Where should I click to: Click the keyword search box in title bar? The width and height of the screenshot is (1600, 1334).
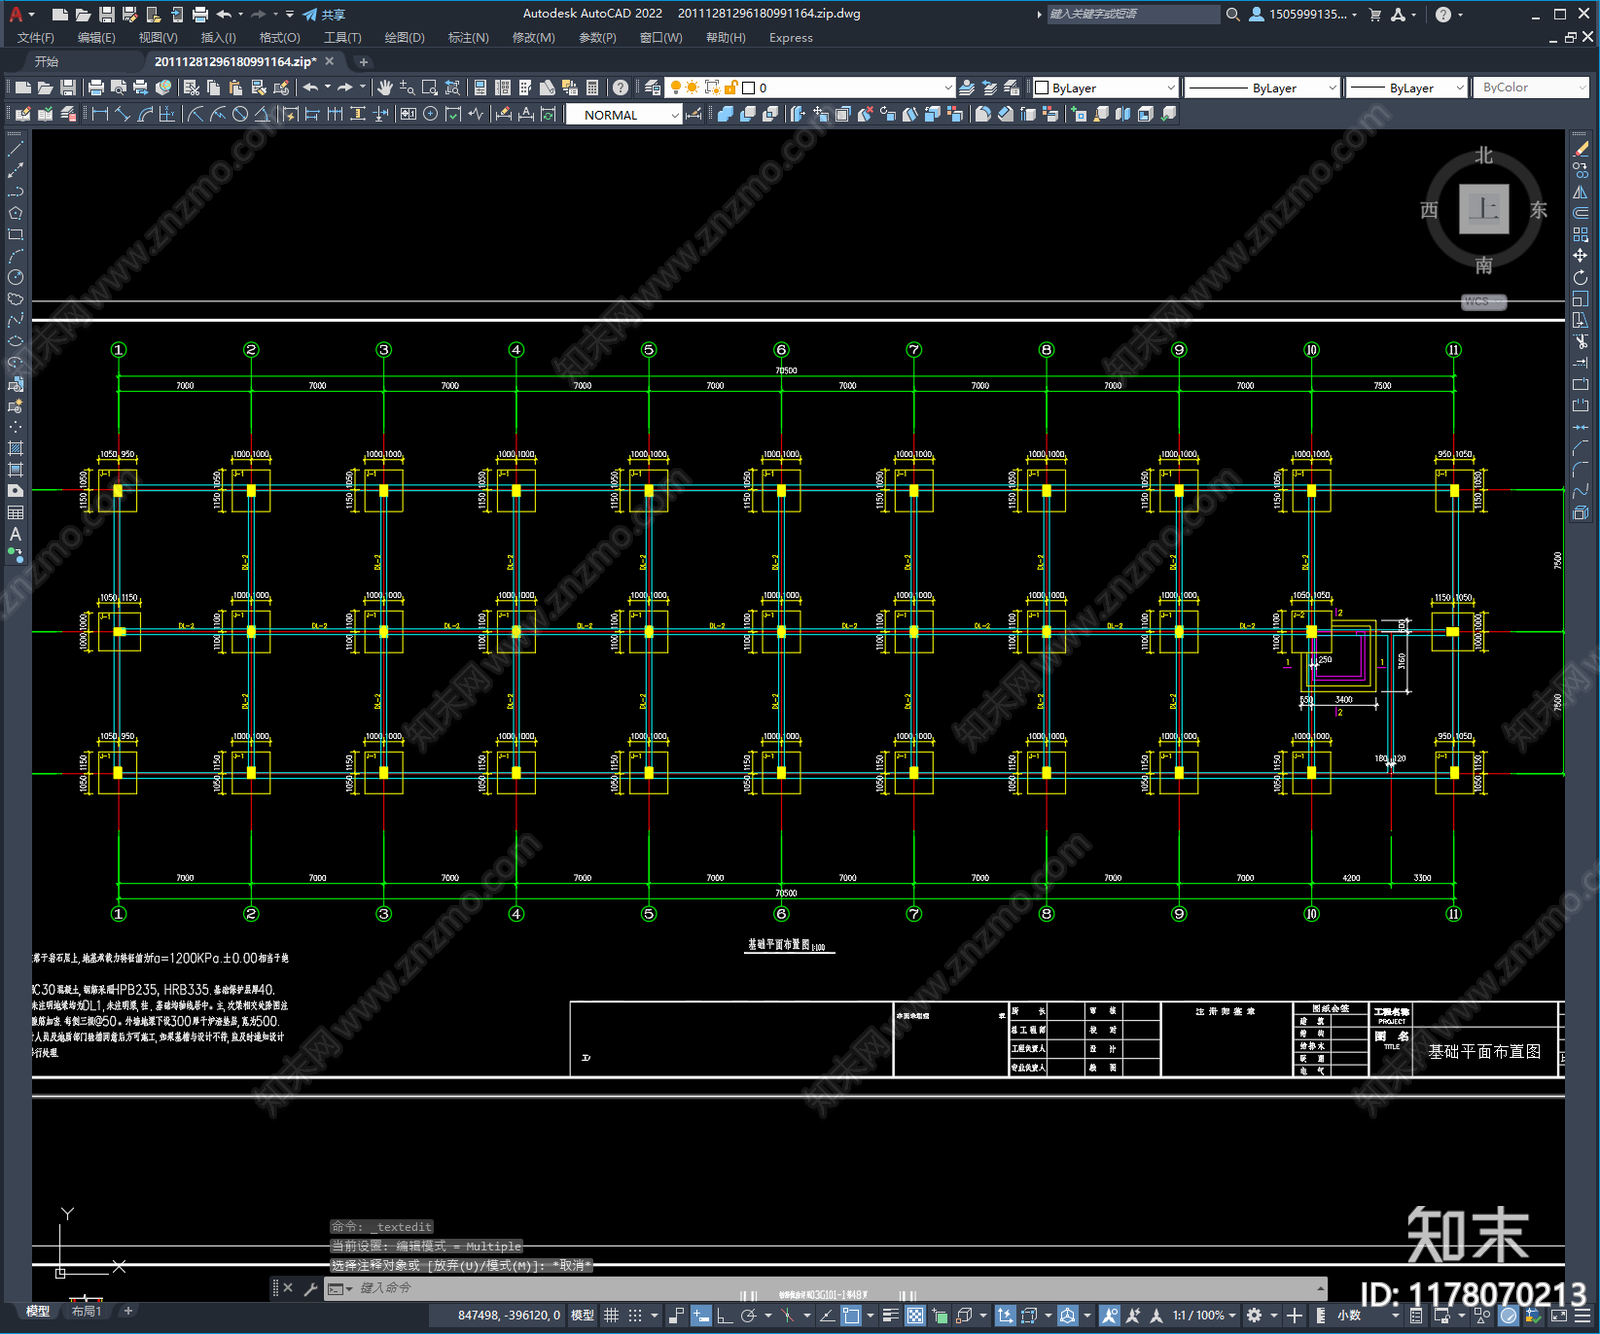click(x=1133, y=14)
